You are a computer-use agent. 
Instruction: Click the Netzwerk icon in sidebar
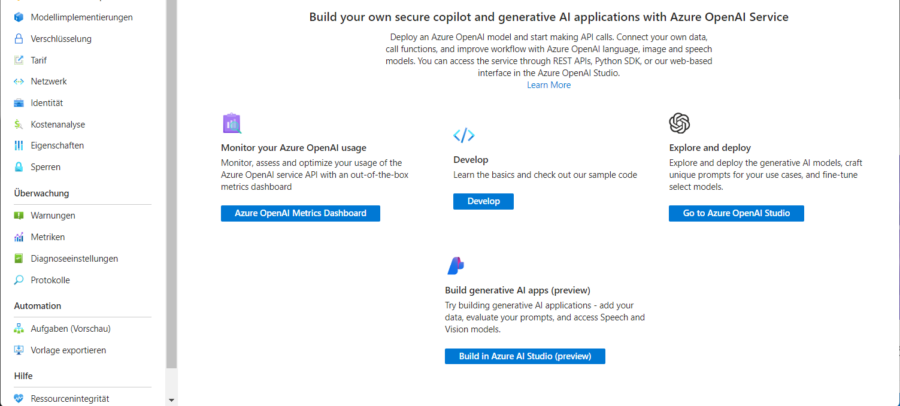click(x=19, y=81)
